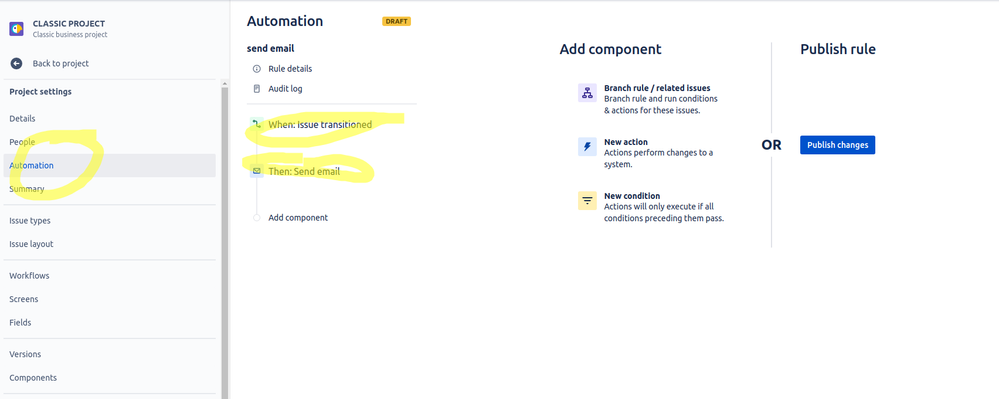The width and height of the screenshot is (999, 399).
Task: Click the New action lightning icon
Action: 587,147
